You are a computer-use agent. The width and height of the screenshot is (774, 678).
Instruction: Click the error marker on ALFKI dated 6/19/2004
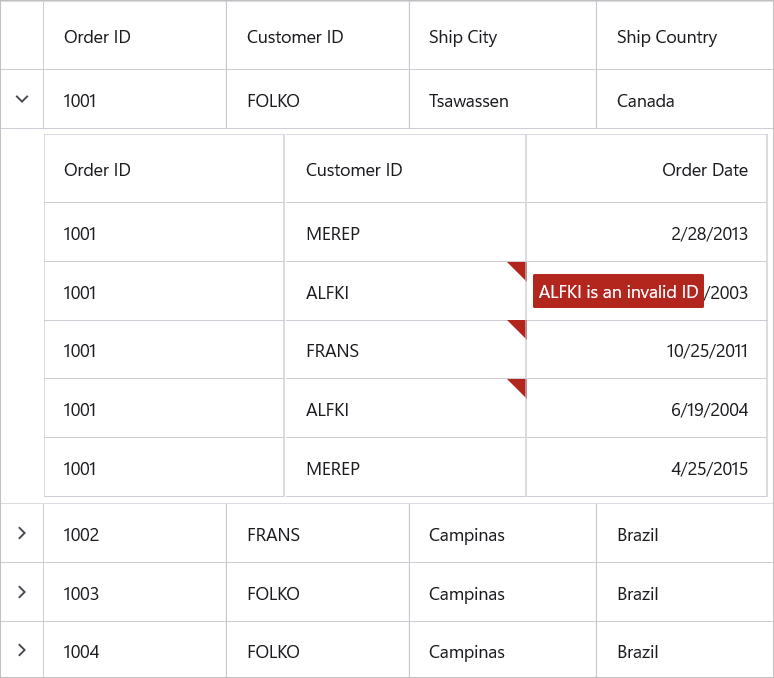tap(519, 386)
